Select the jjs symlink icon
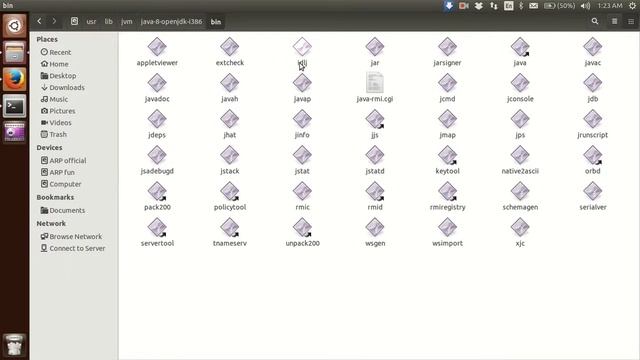This screenshot has width=640, height=360. [x=375, y=119]
